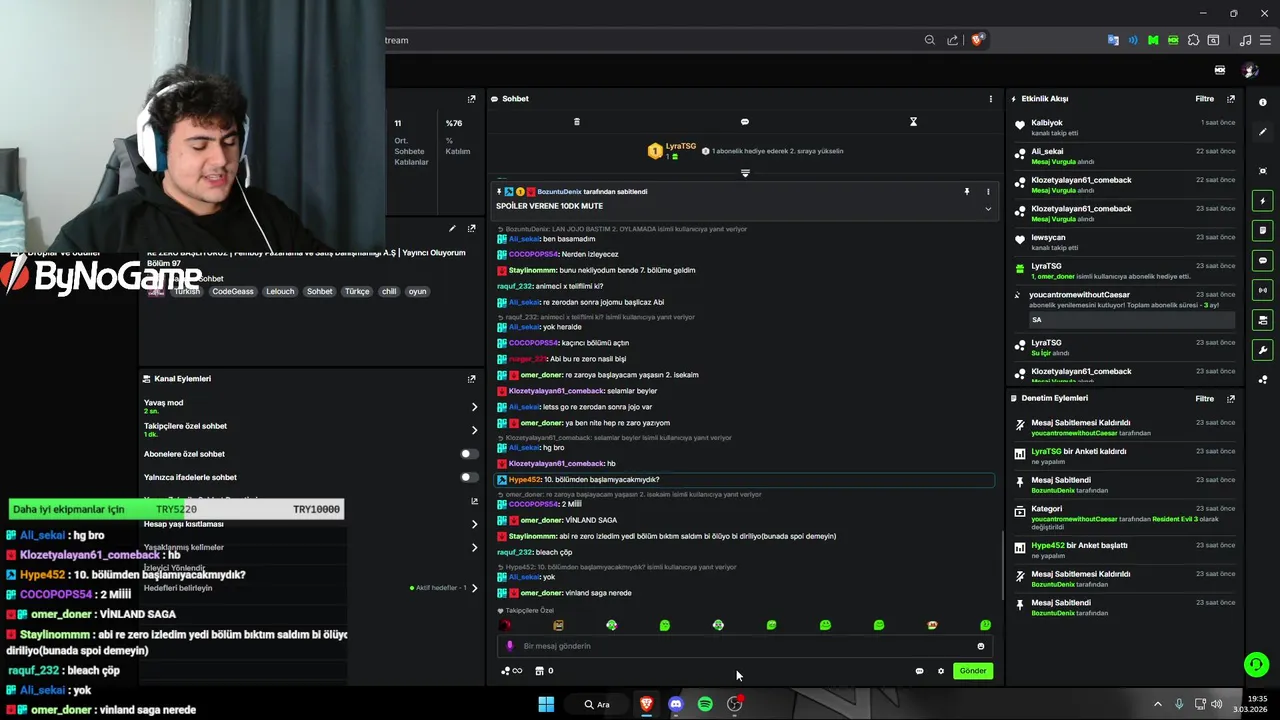Edit stream info with pencil icon
Image resolution: width=1280 pixels, height=720 pixels.
coord(452,229)
